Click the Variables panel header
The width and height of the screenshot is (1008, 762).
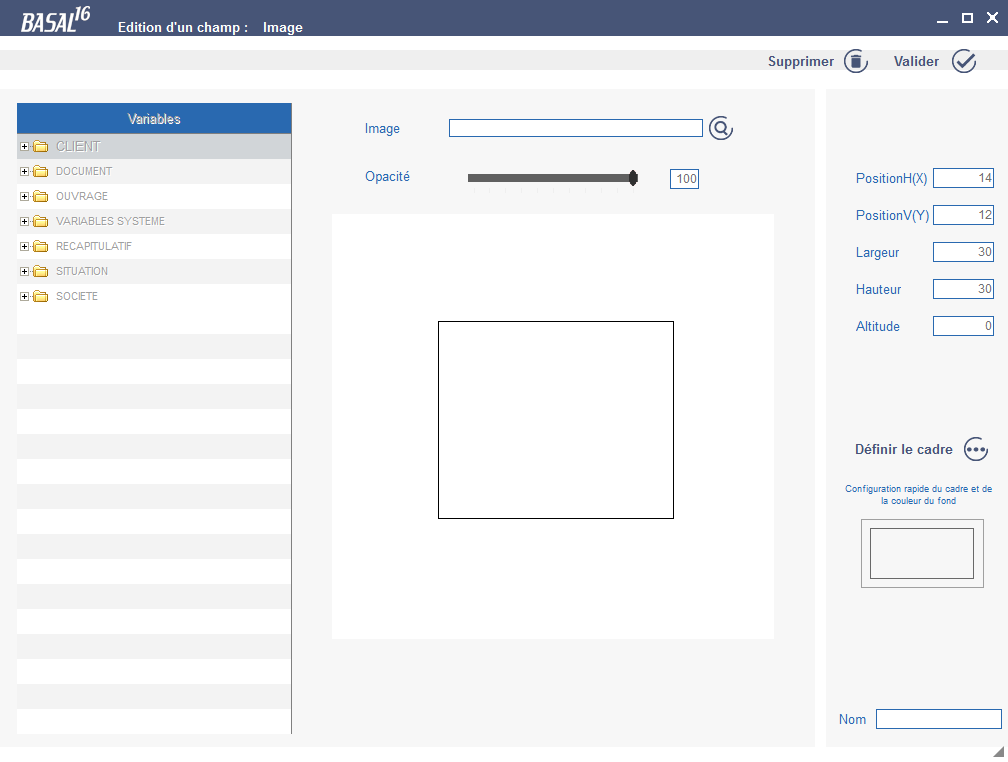point(154,119)
